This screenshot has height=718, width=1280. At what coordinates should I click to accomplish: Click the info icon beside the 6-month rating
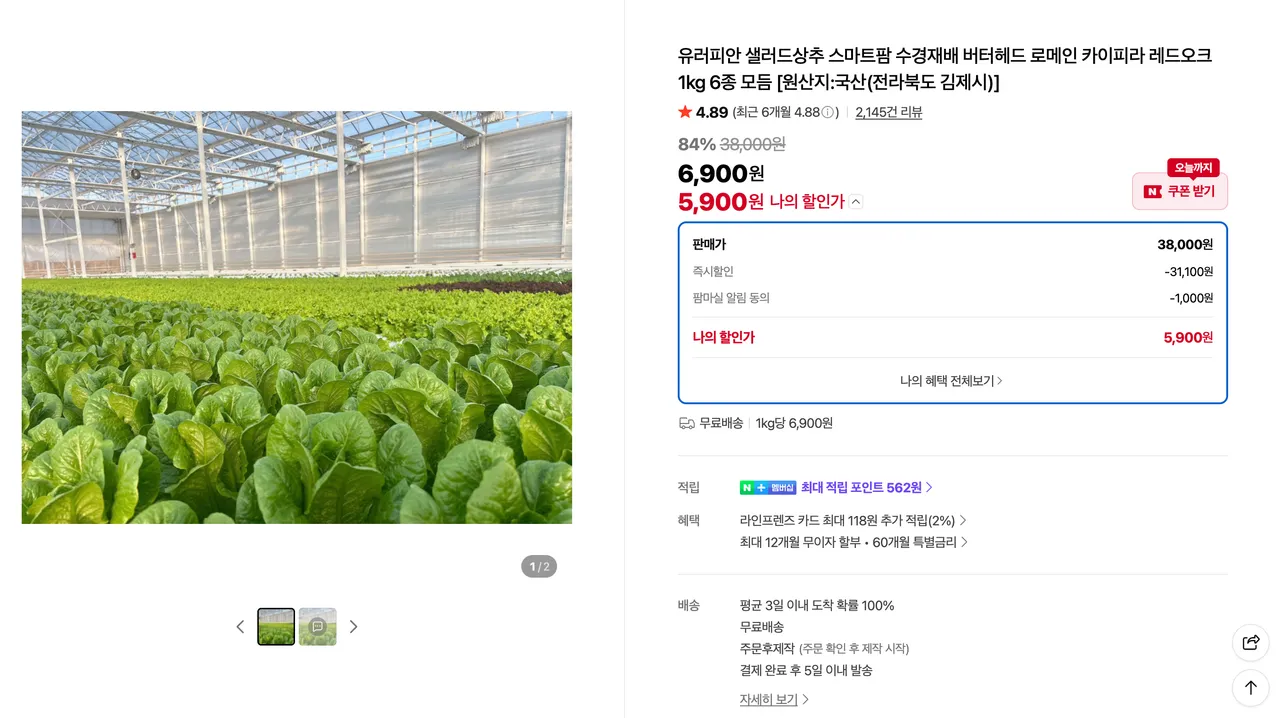click(828, 113)
